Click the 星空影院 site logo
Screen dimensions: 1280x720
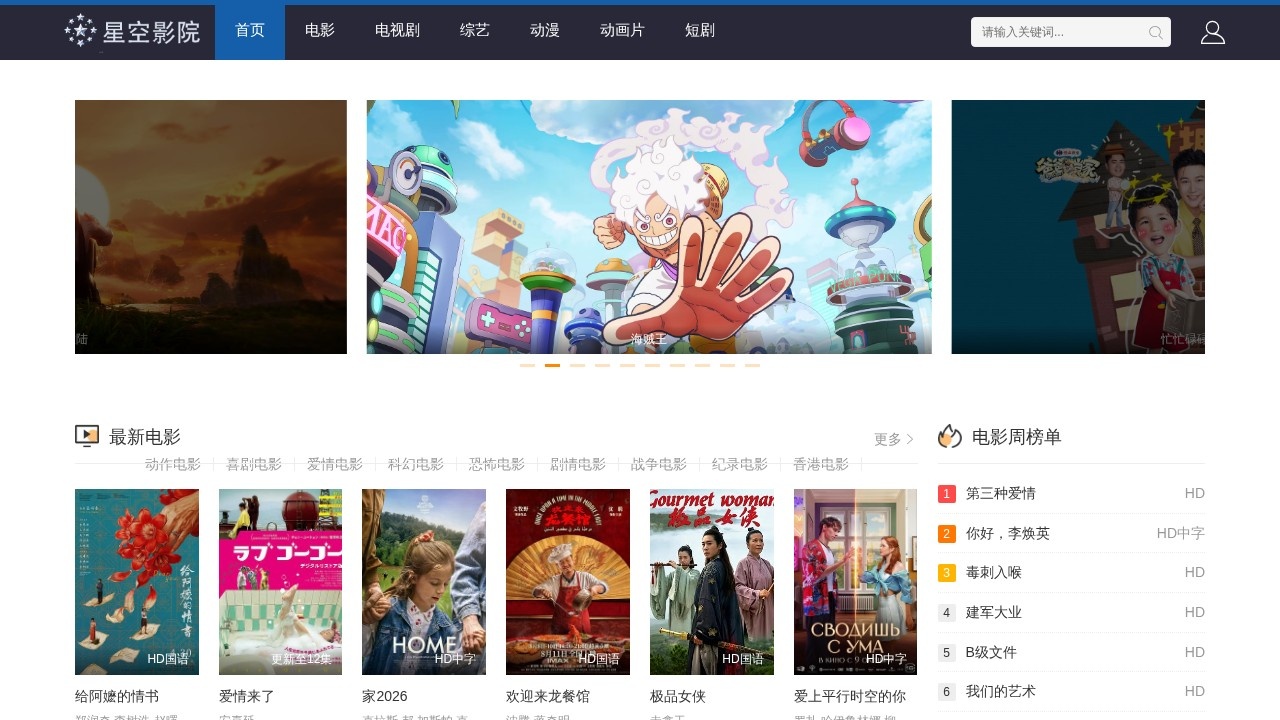click(x=132, y=32)
